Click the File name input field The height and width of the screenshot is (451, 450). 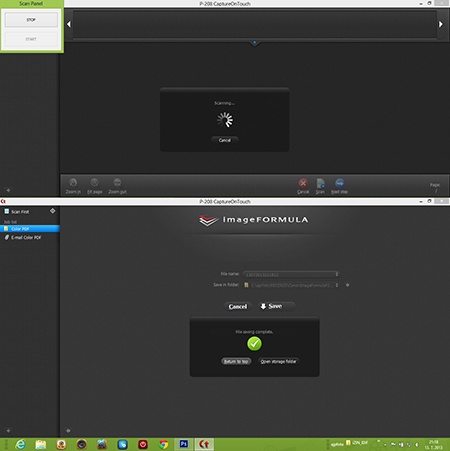[289, 274]
